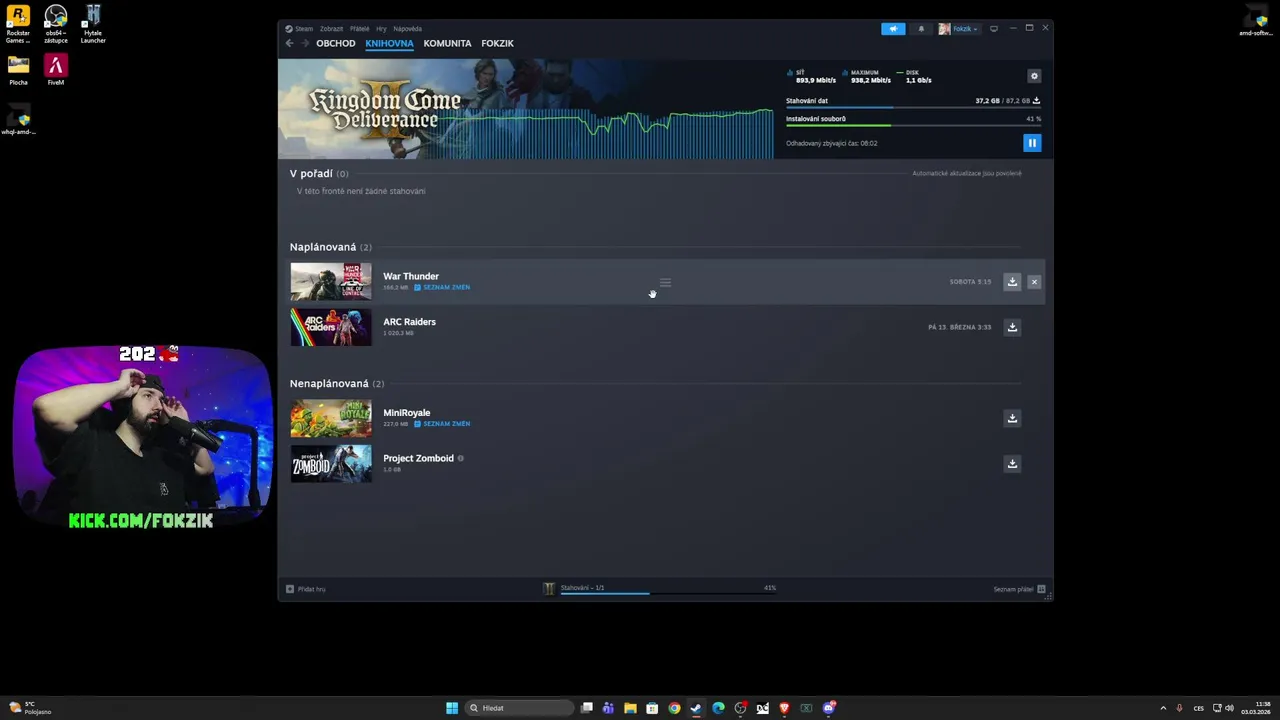This screenshot has height=720, width=1280.
Task: Switch to Big Picture mode icon
Action: (994, 29)
